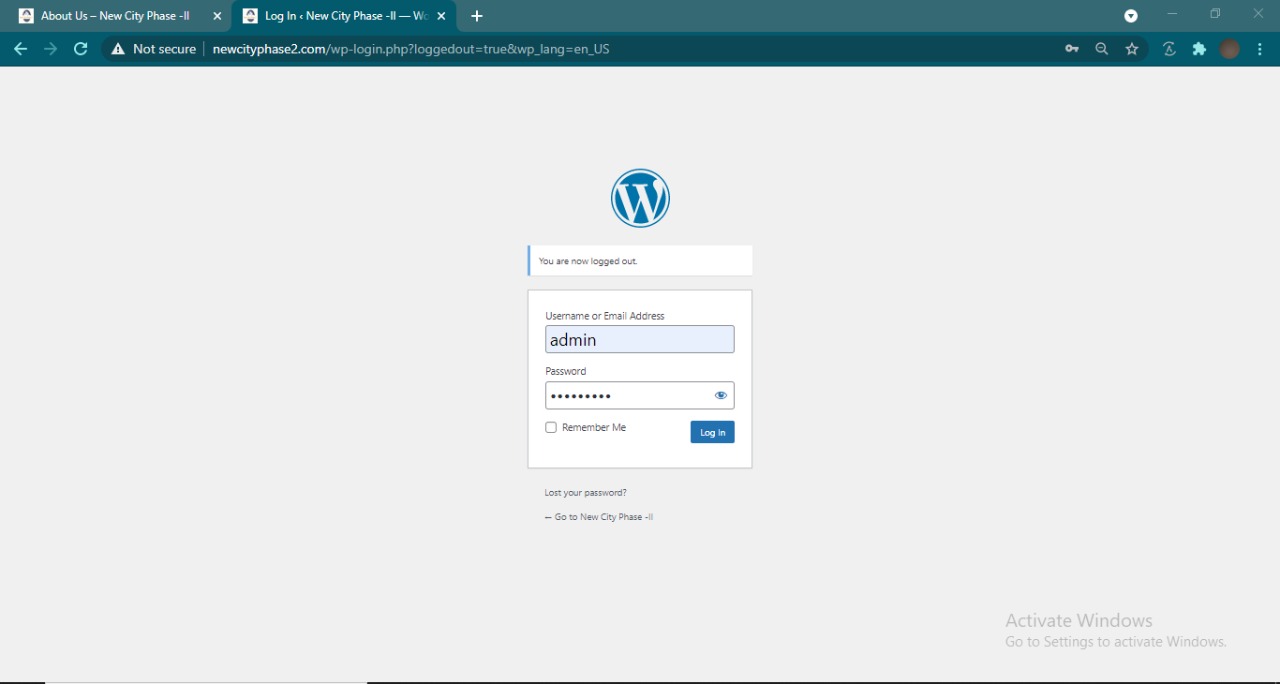
Task: Click the address bar URL newcityphase2.com
Action: coord(411,49)
